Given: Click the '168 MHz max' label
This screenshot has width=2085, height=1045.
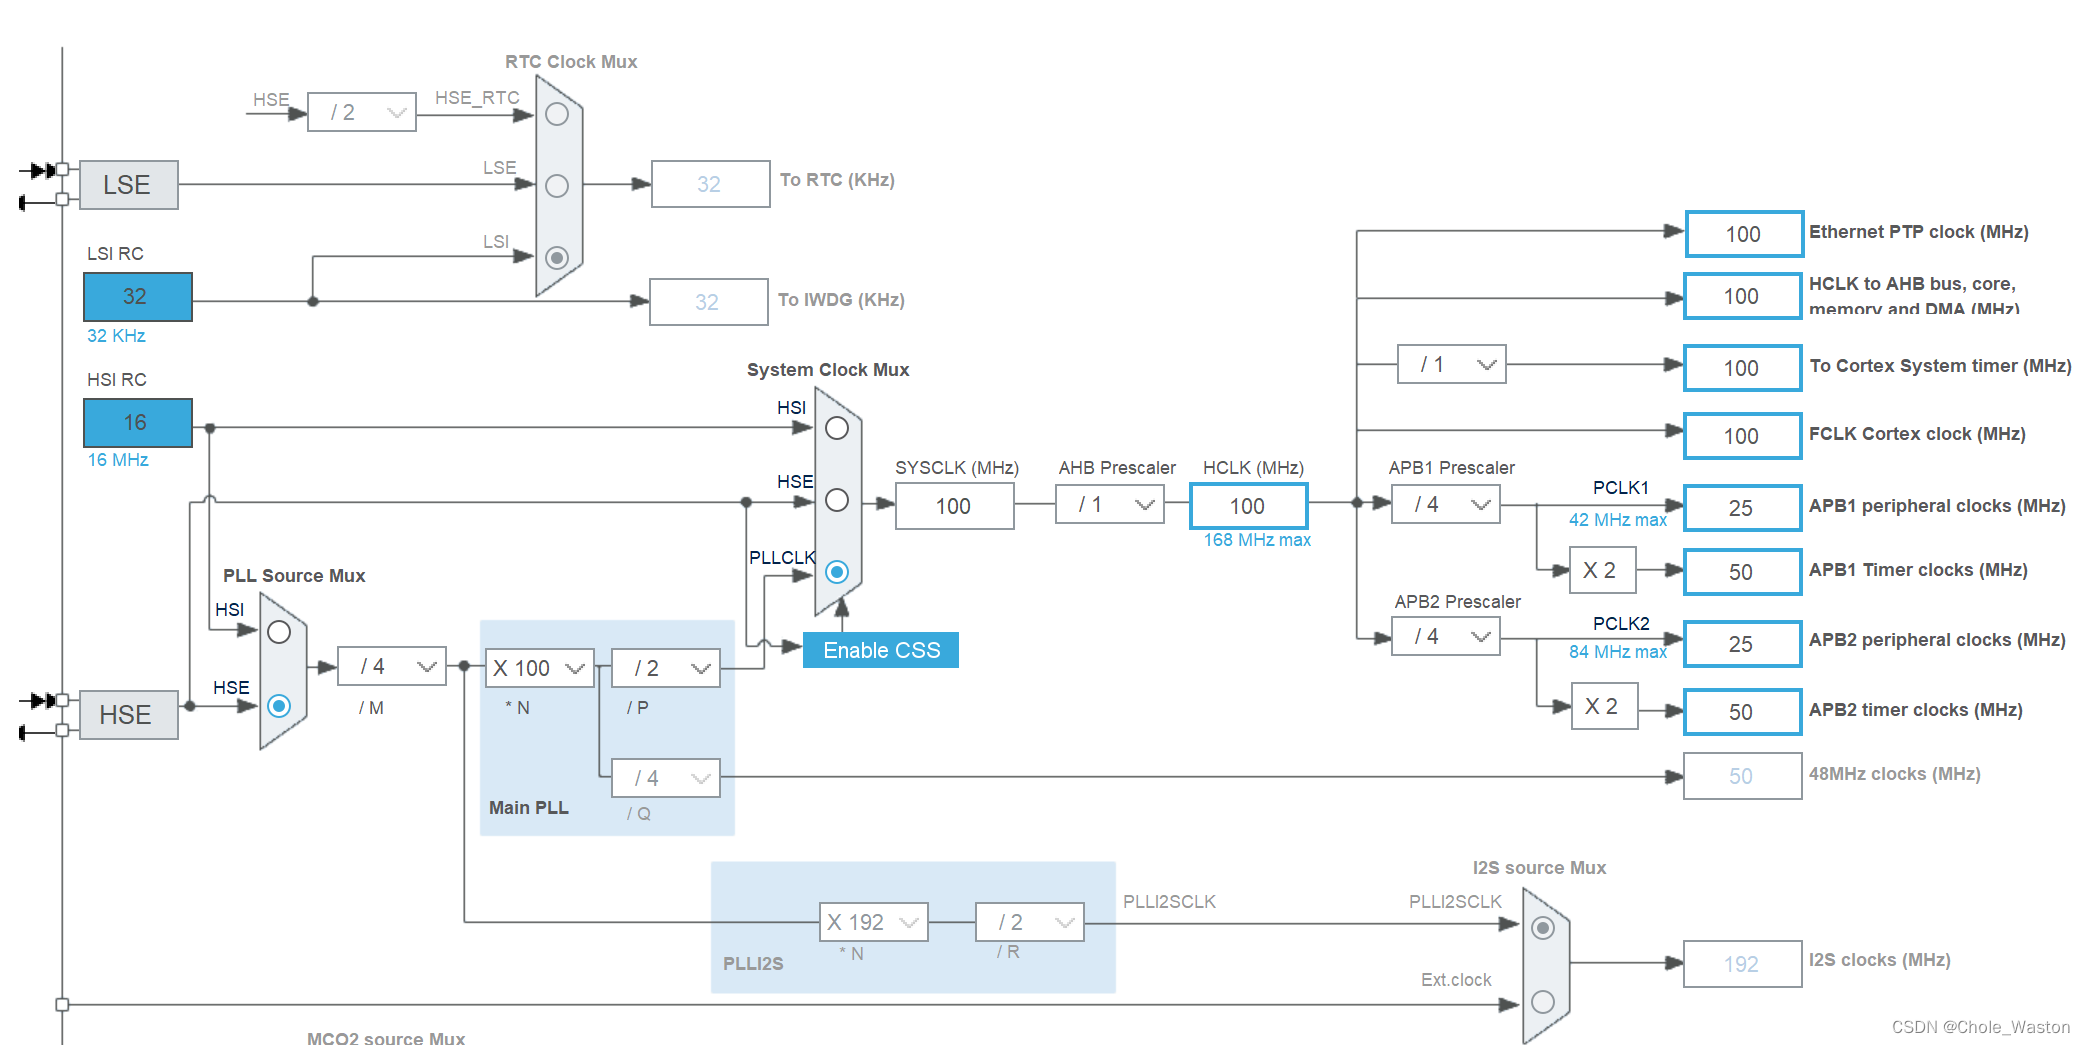Looking at the screenshot, I should click(1257, 540).
